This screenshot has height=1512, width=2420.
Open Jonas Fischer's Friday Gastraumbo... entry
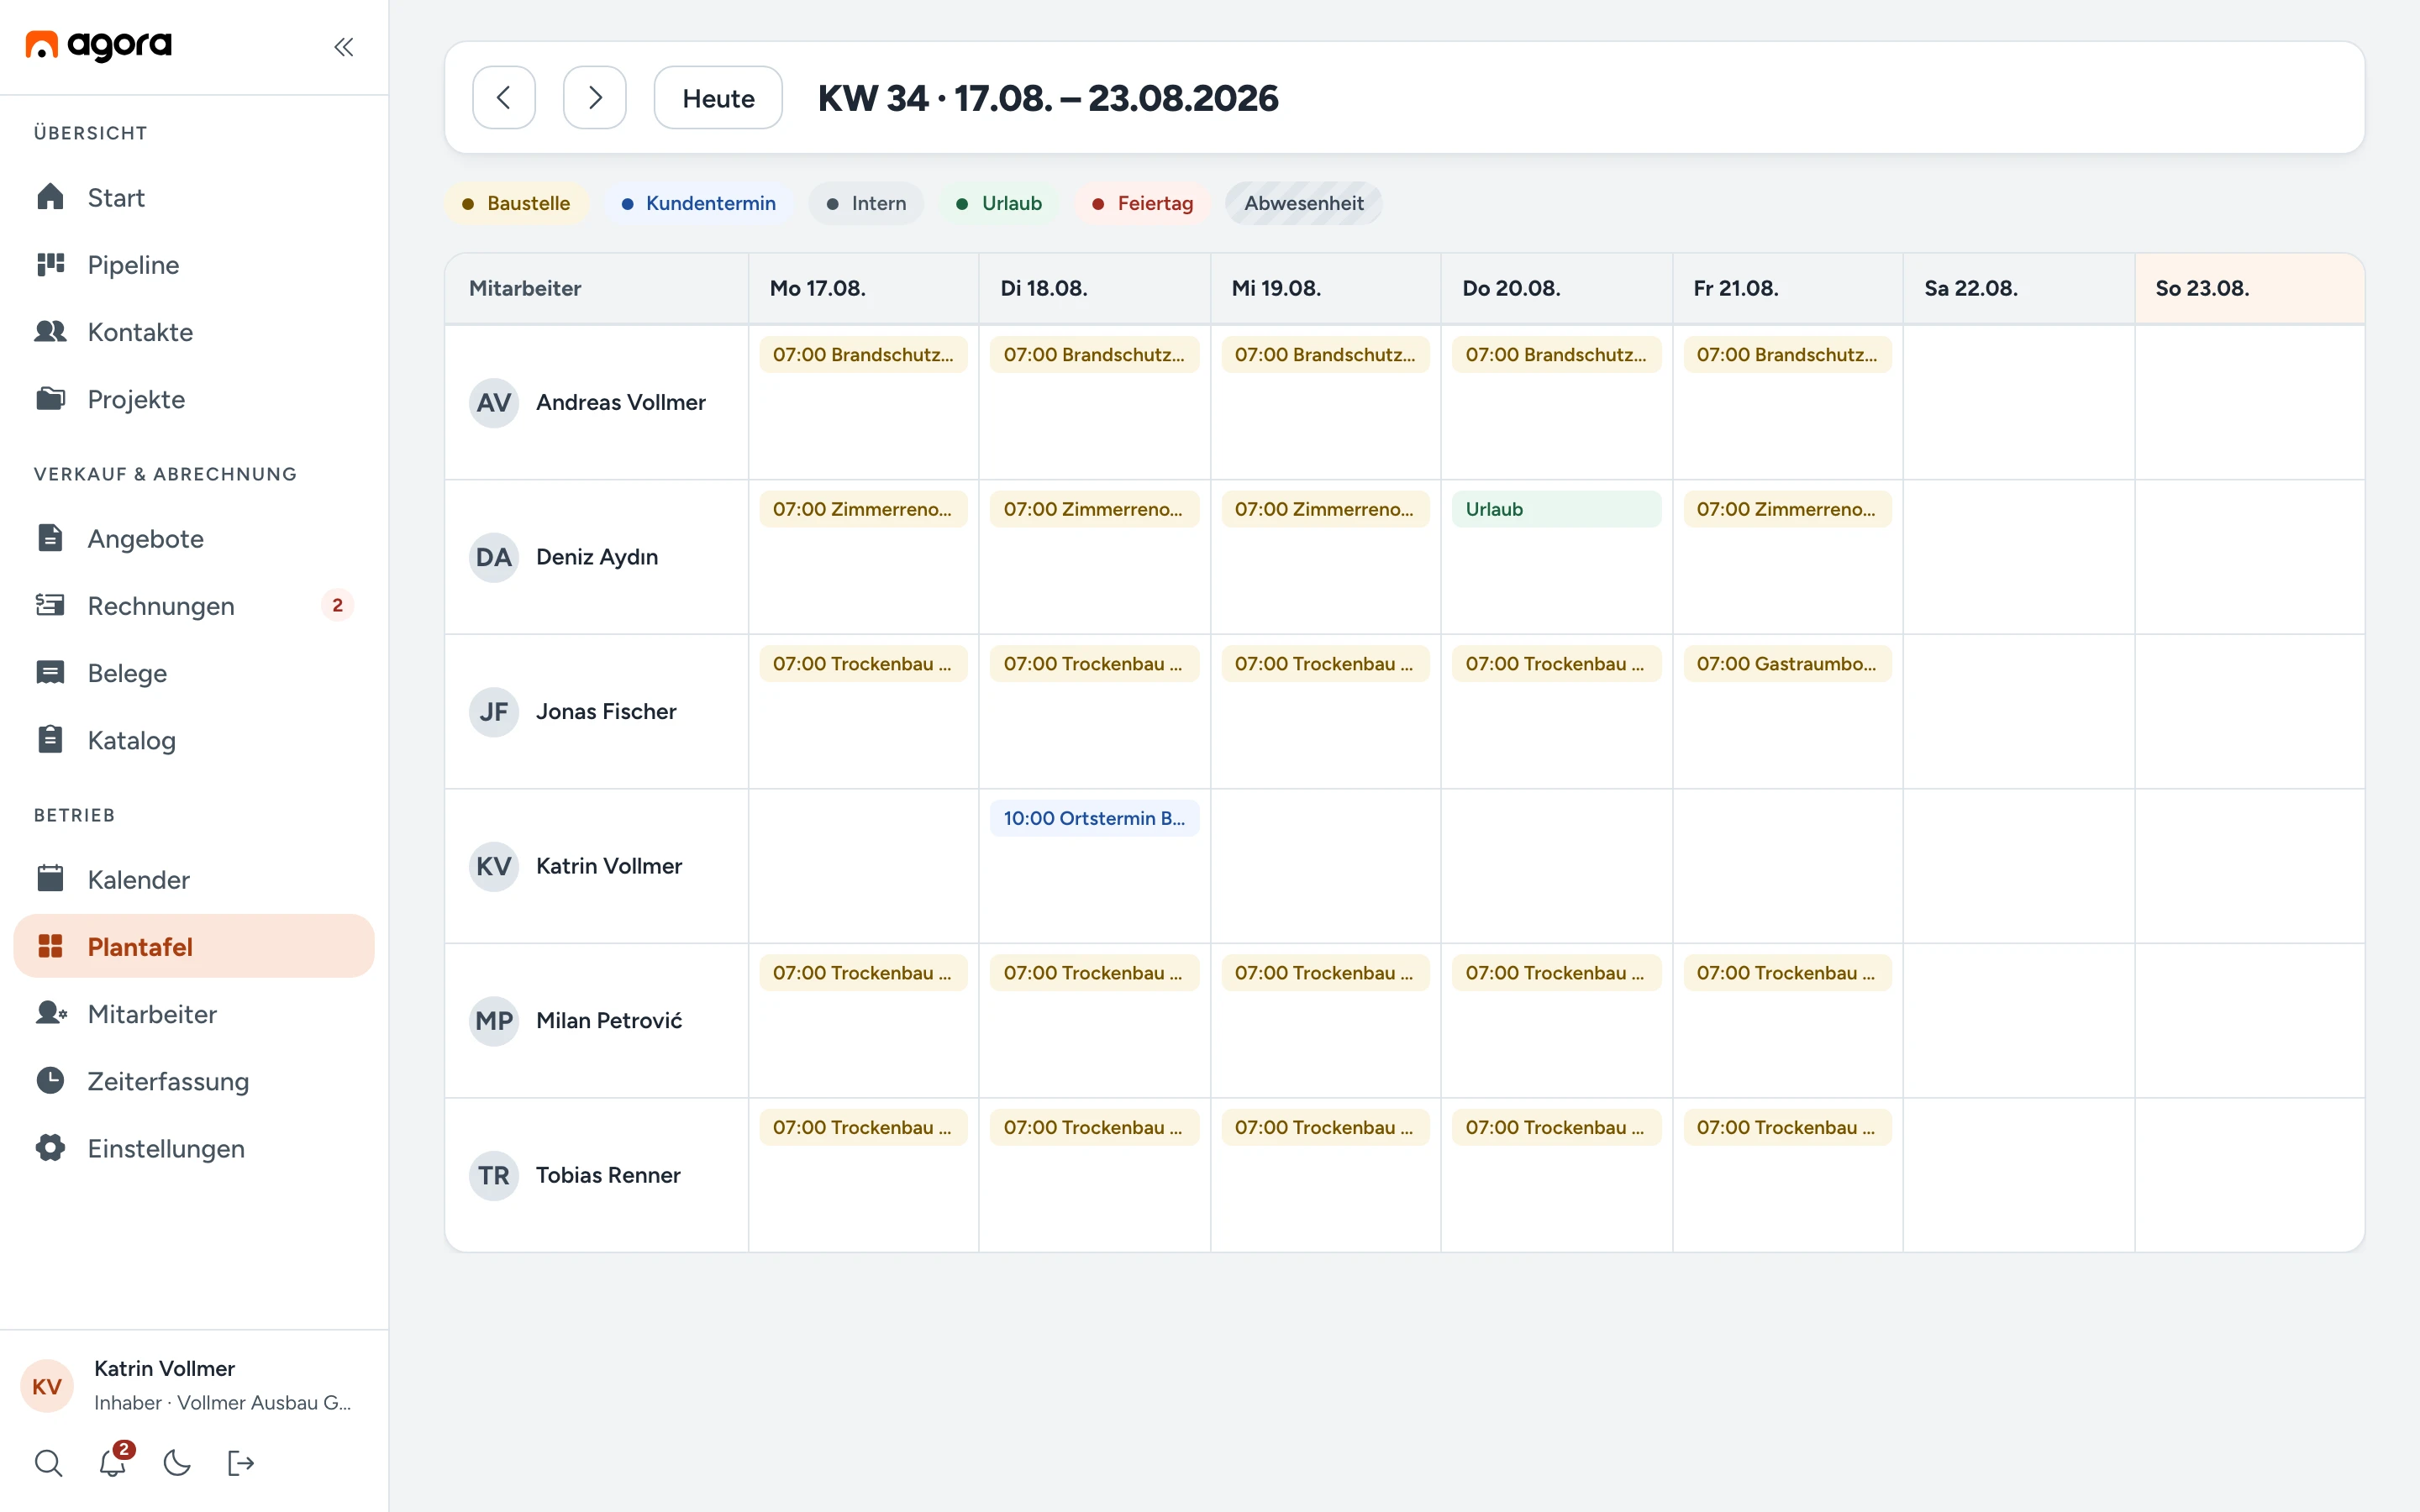click(x=1787, y=663)
